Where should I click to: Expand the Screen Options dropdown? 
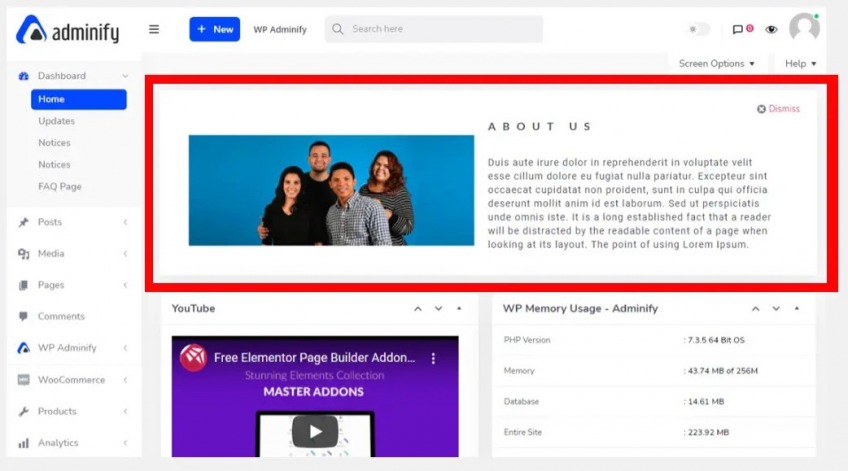tap(716, 63)
